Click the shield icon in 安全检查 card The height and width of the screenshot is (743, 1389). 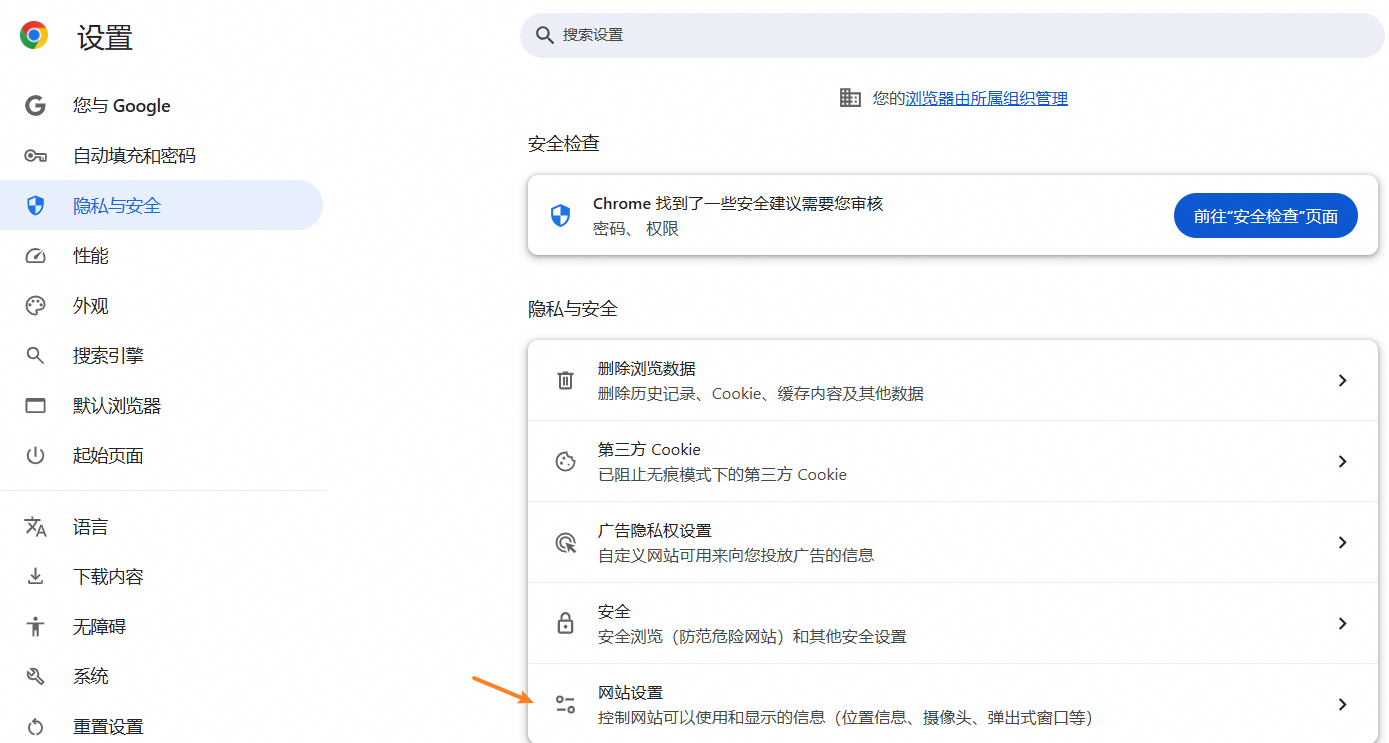(x=561, y=216)
